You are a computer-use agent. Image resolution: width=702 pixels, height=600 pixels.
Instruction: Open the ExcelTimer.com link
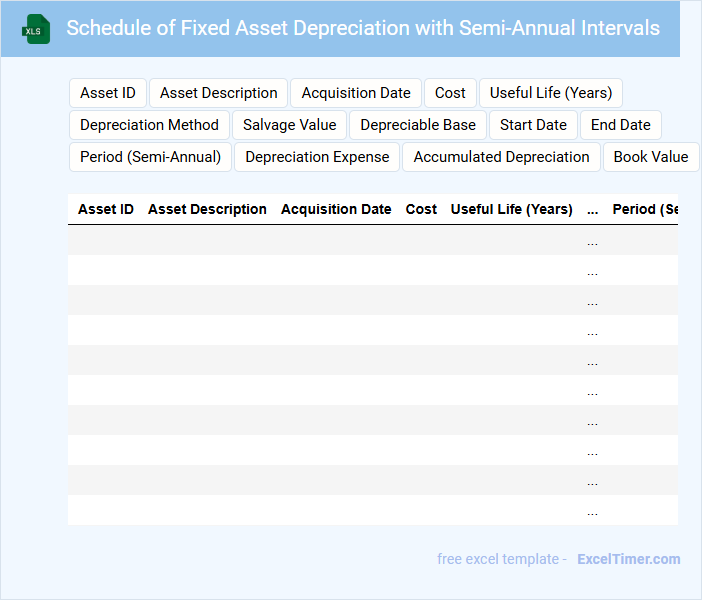coord(629,559)
